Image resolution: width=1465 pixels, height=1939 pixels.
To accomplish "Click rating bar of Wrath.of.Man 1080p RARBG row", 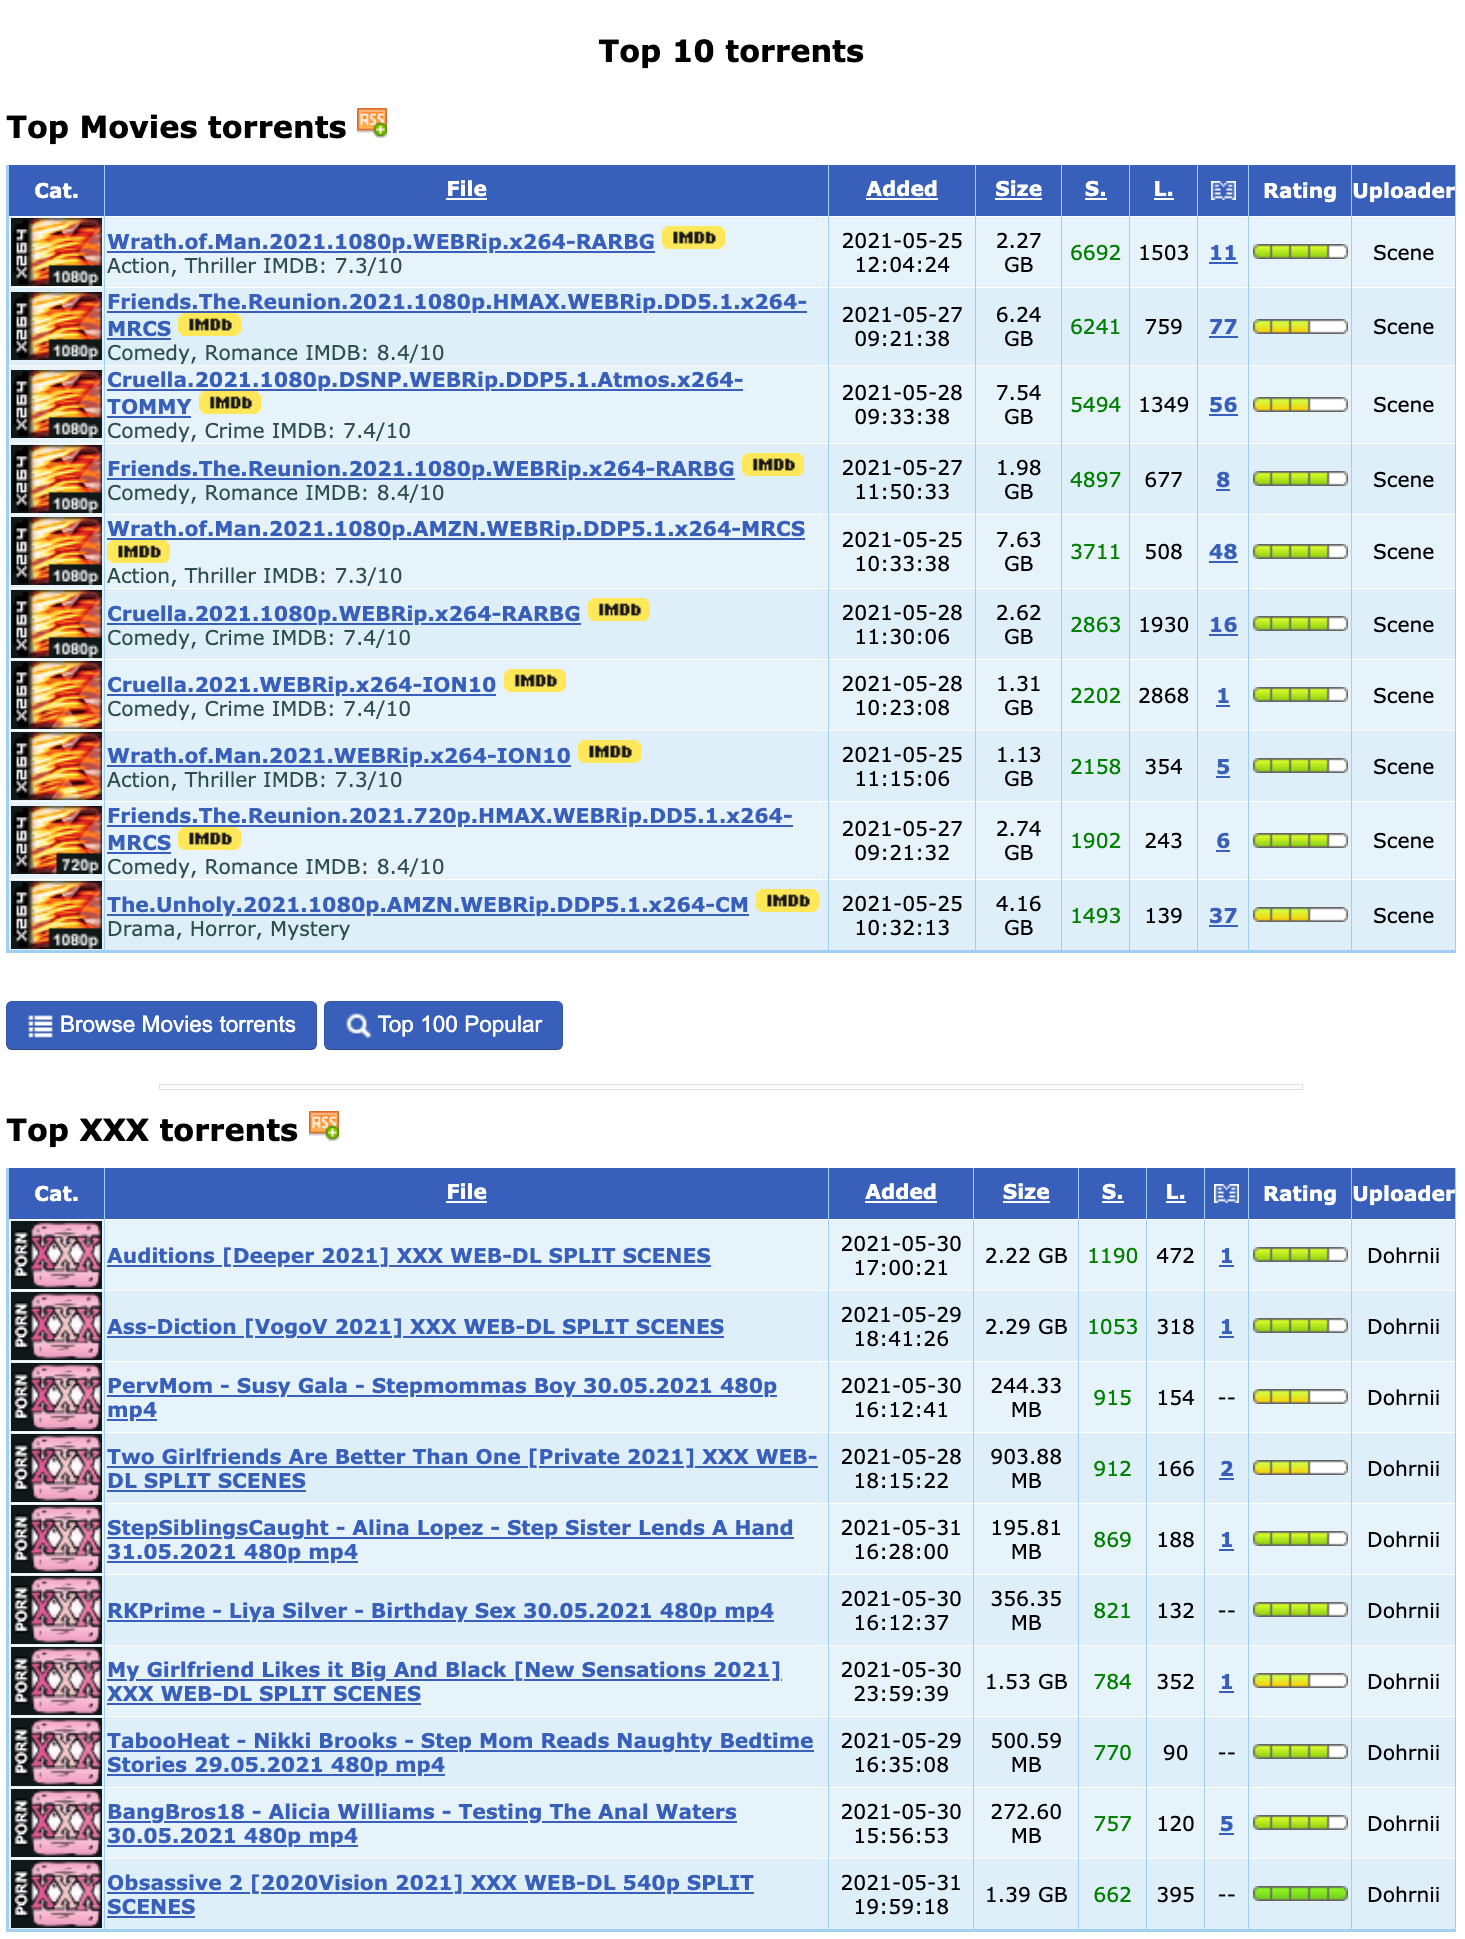I will [x=1299, y=252].
